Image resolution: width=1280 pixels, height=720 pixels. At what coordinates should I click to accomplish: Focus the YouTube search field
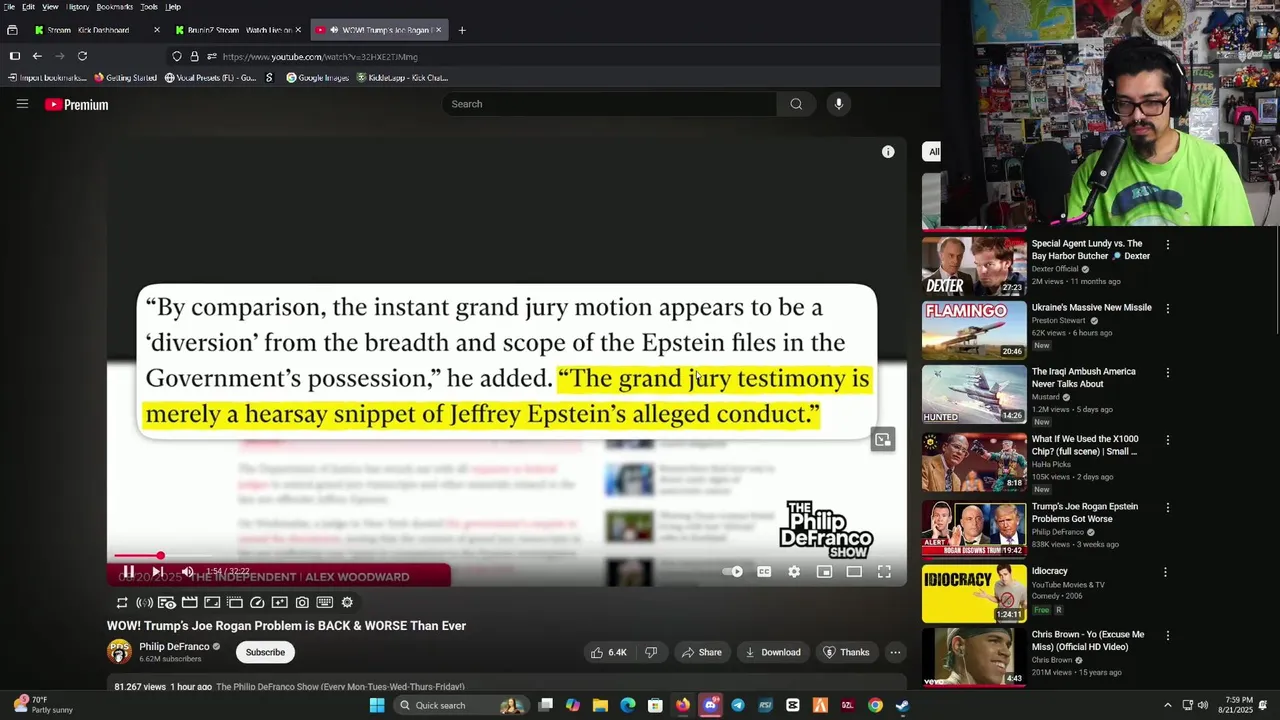click(x=608, y=104)
